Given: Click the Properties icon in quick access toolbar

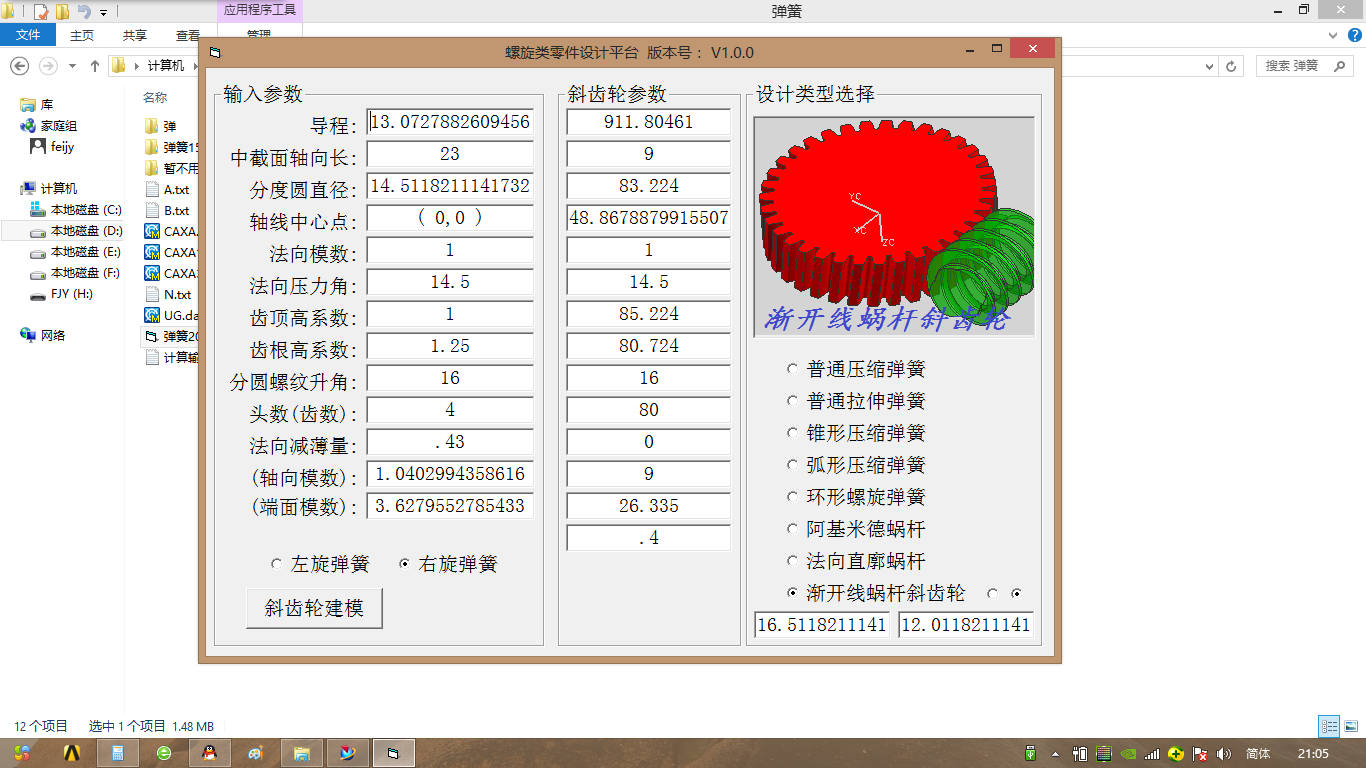Looking at the screenshot, I should [x=42, y=12].
